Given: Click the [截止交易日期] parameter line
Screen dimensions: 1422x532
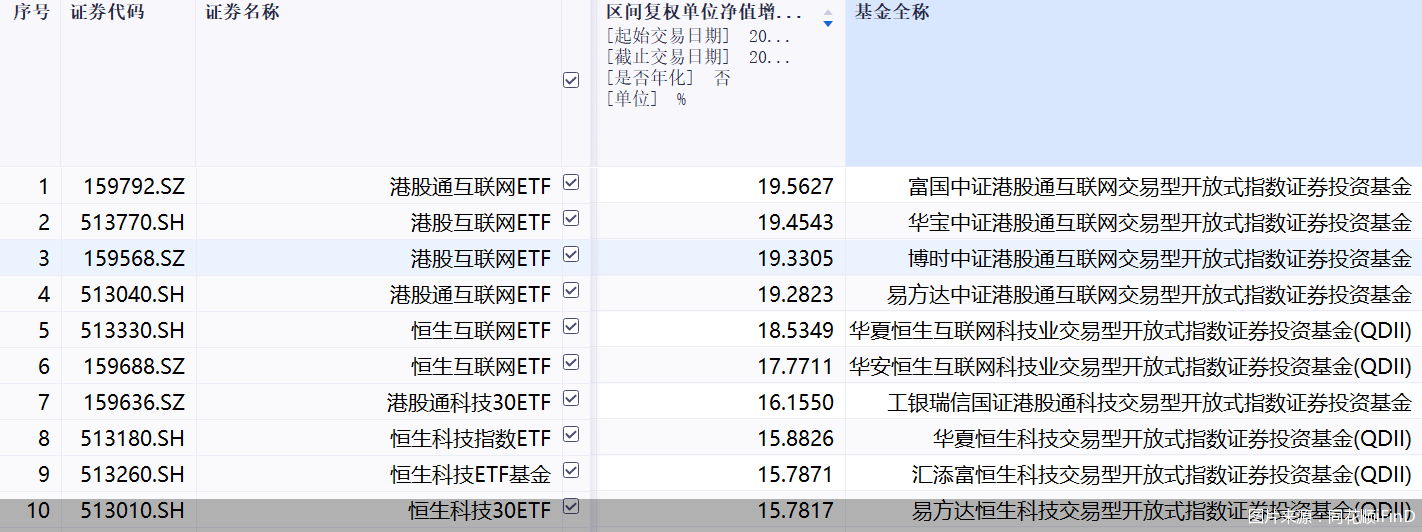Looking at the screenshot, I should coord(698,57).
